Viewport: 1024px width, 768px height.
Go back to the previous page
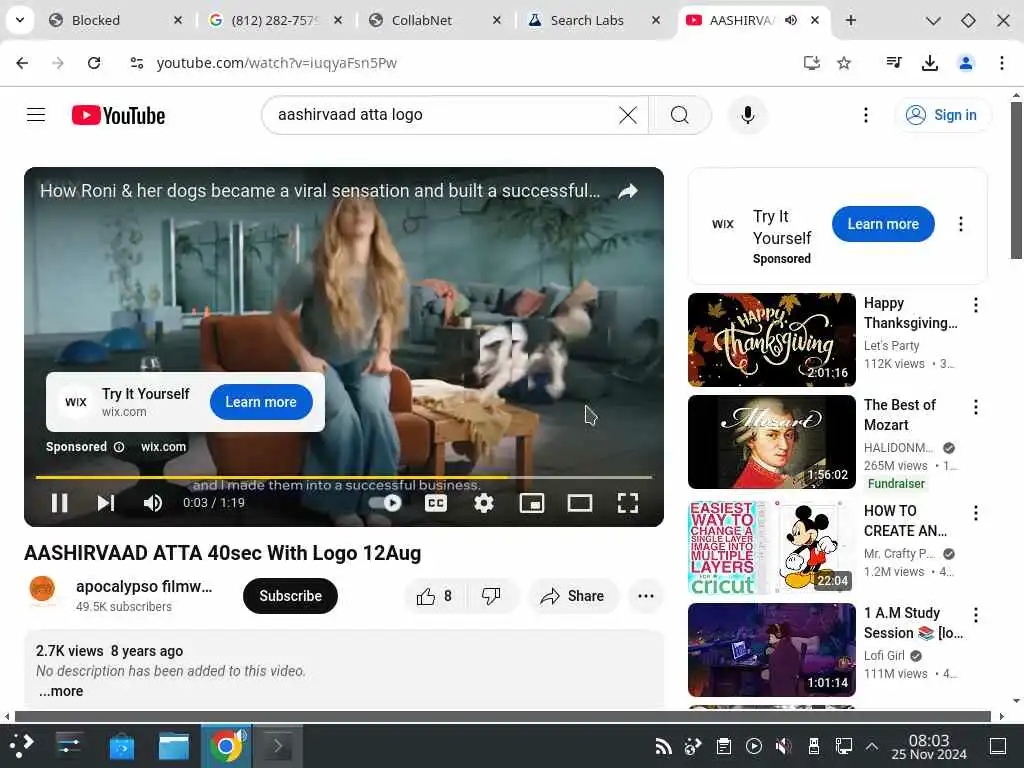[22, 63]
